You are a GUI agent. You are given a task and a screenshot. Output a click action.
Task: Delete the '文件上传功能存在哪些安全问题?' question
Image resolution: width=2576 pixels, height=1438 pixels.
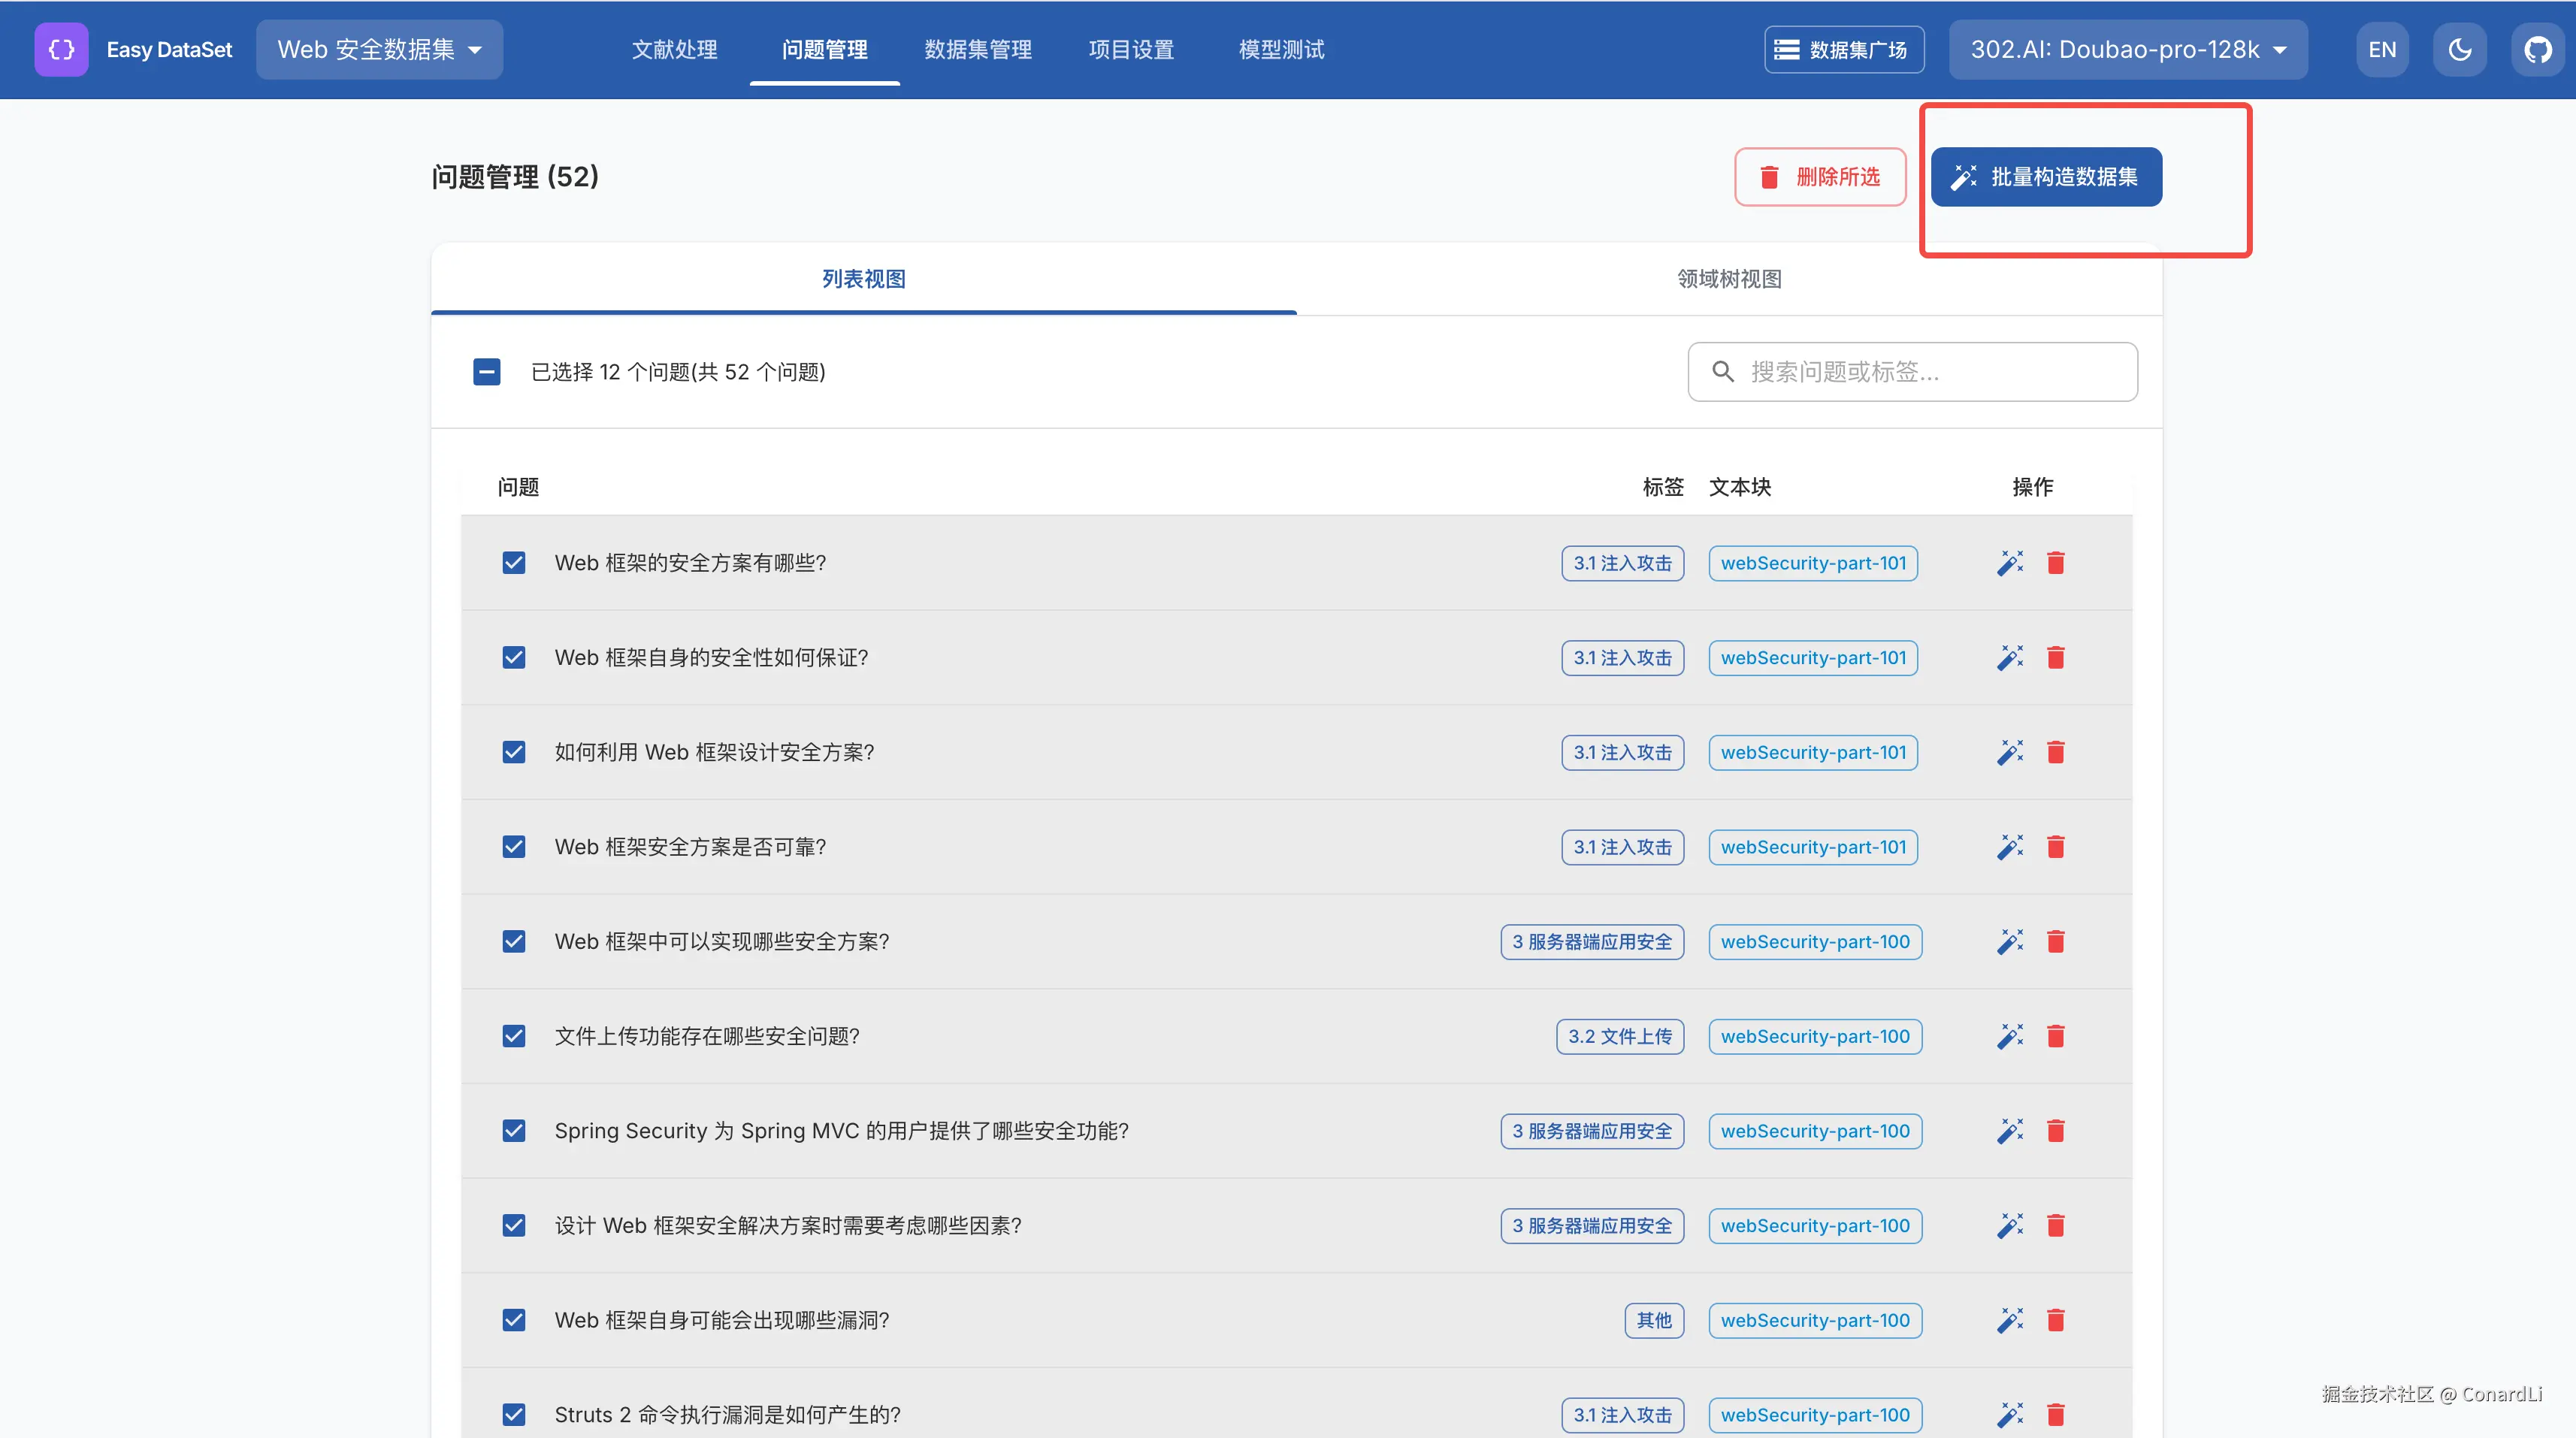coord(2055,1036)
